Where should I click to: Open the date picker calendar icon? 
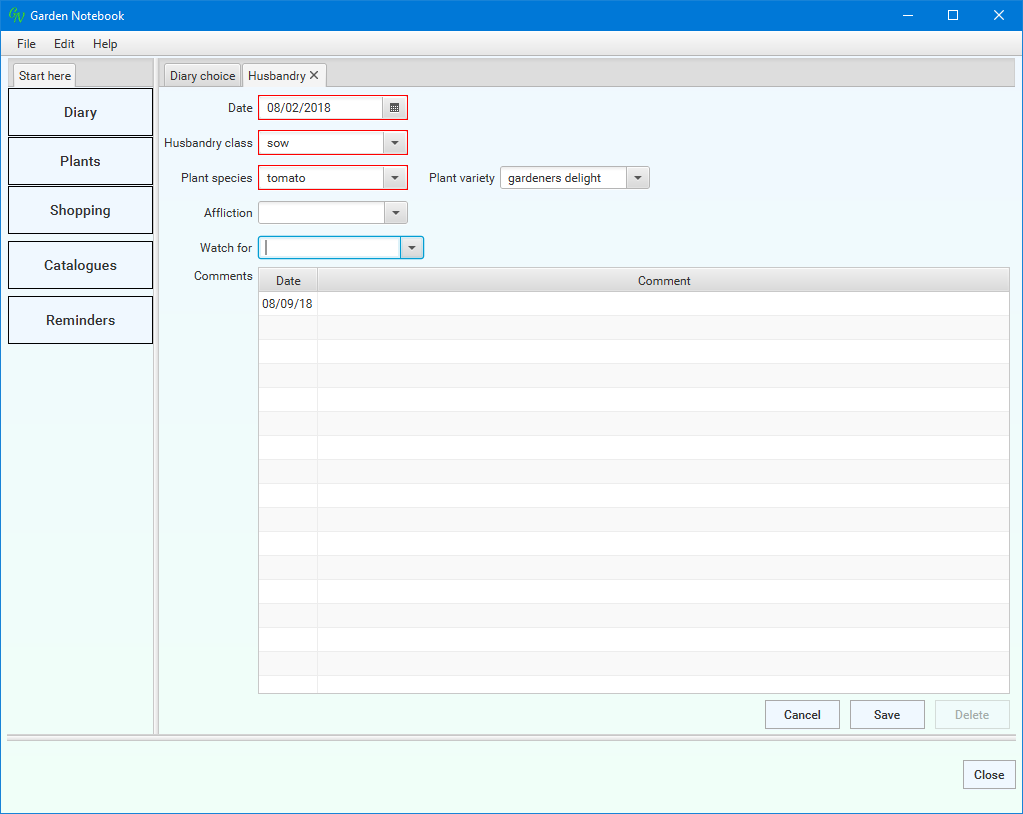pos(395,108)
